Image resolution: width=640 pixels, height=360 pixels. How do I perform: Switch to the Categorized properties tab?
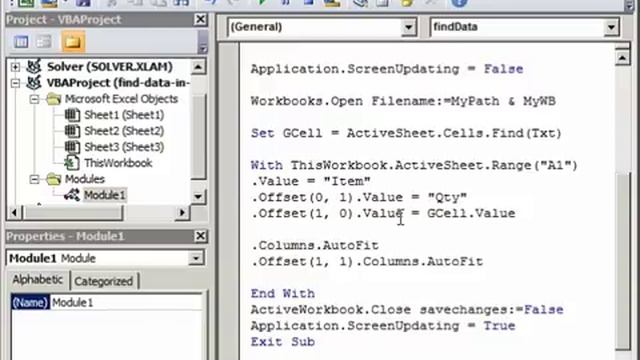[104, 281]
